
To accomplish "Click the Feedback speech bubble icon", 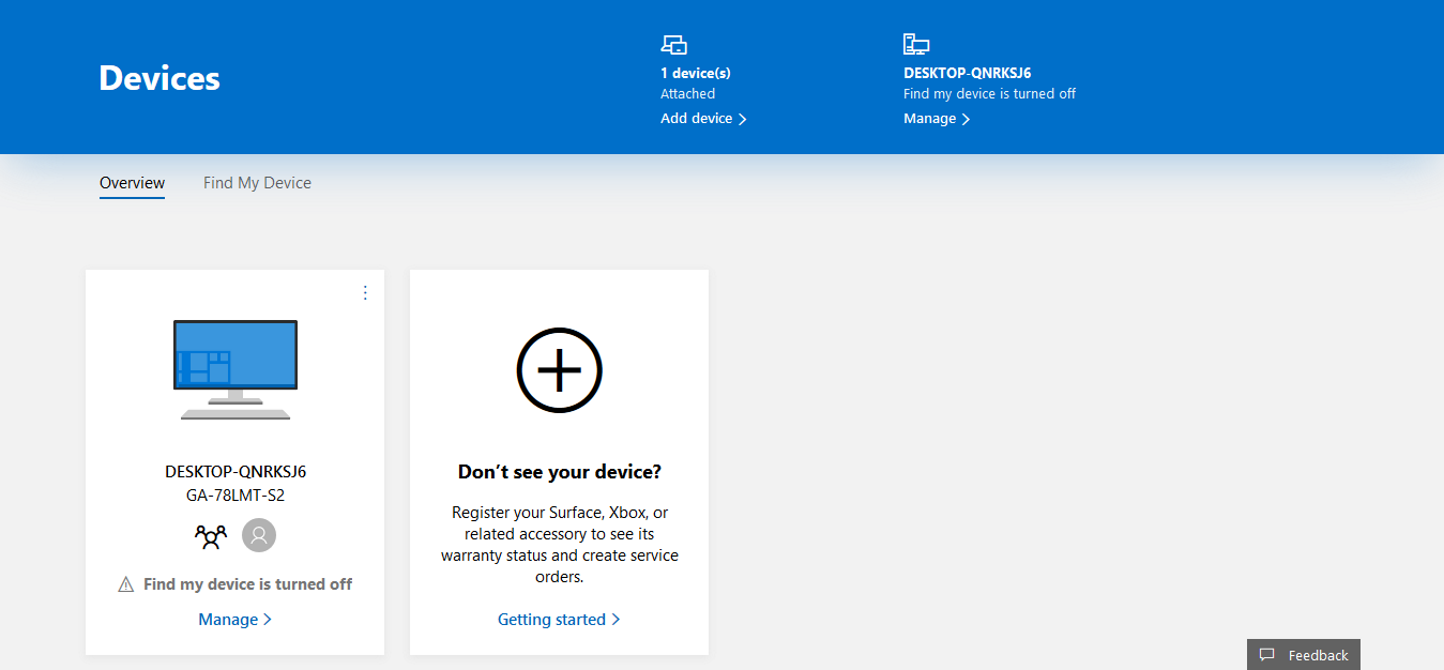I will click(1267, 655).
